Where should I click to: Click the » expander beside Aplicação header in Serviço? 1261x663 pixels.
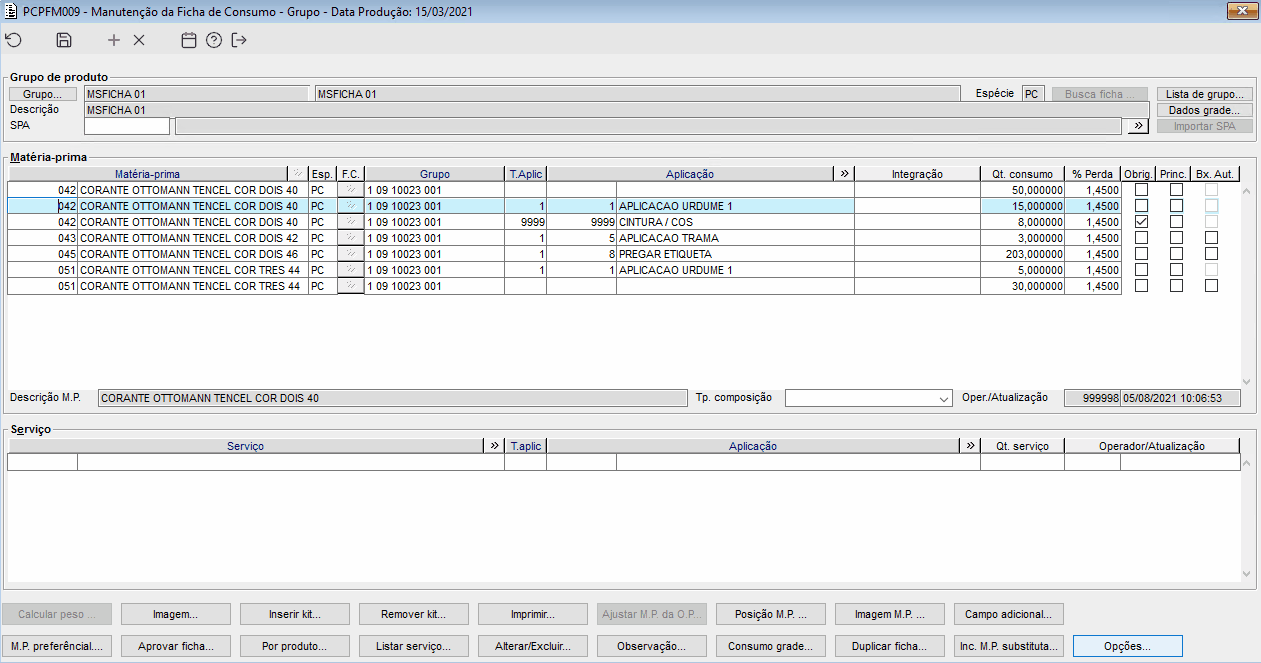(969, 446)
